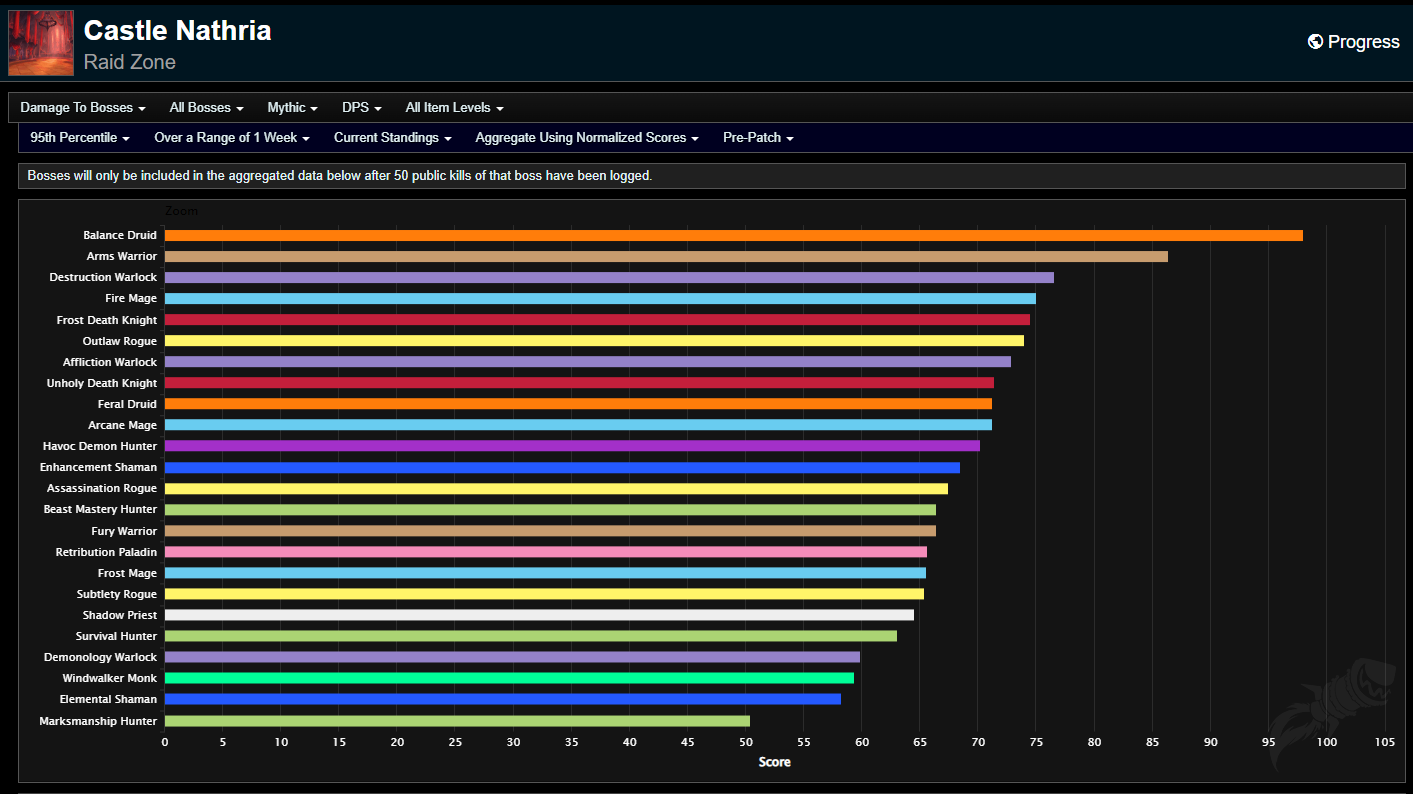Image resolution: width=1413 pixels, height=794 pixels.
Task: Select the Frost Death Knight red bar
Action: [x=597, y=320]
